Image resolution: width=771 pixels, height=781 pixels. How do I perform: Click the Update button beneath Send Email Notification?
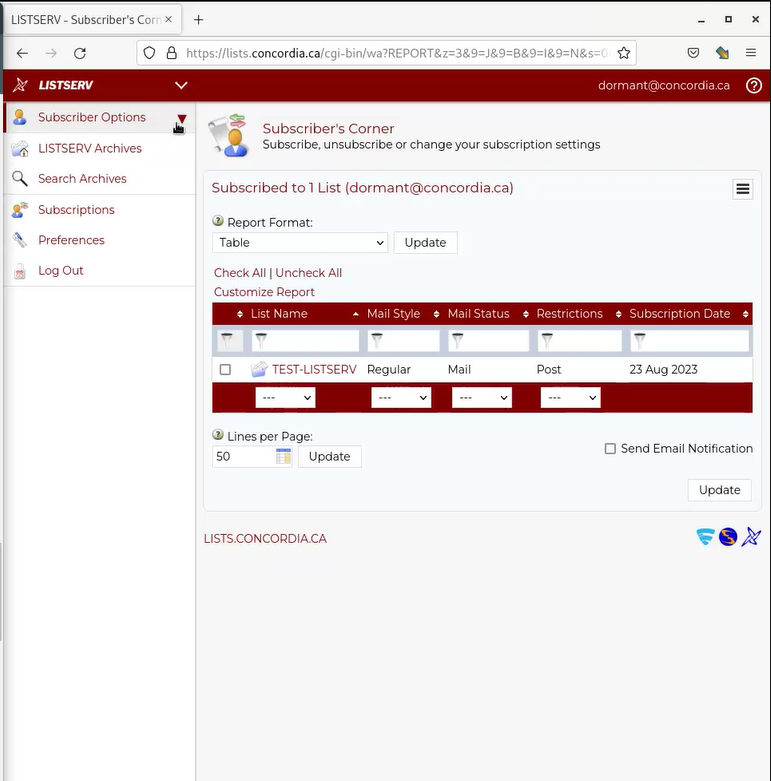pos(719,490)
